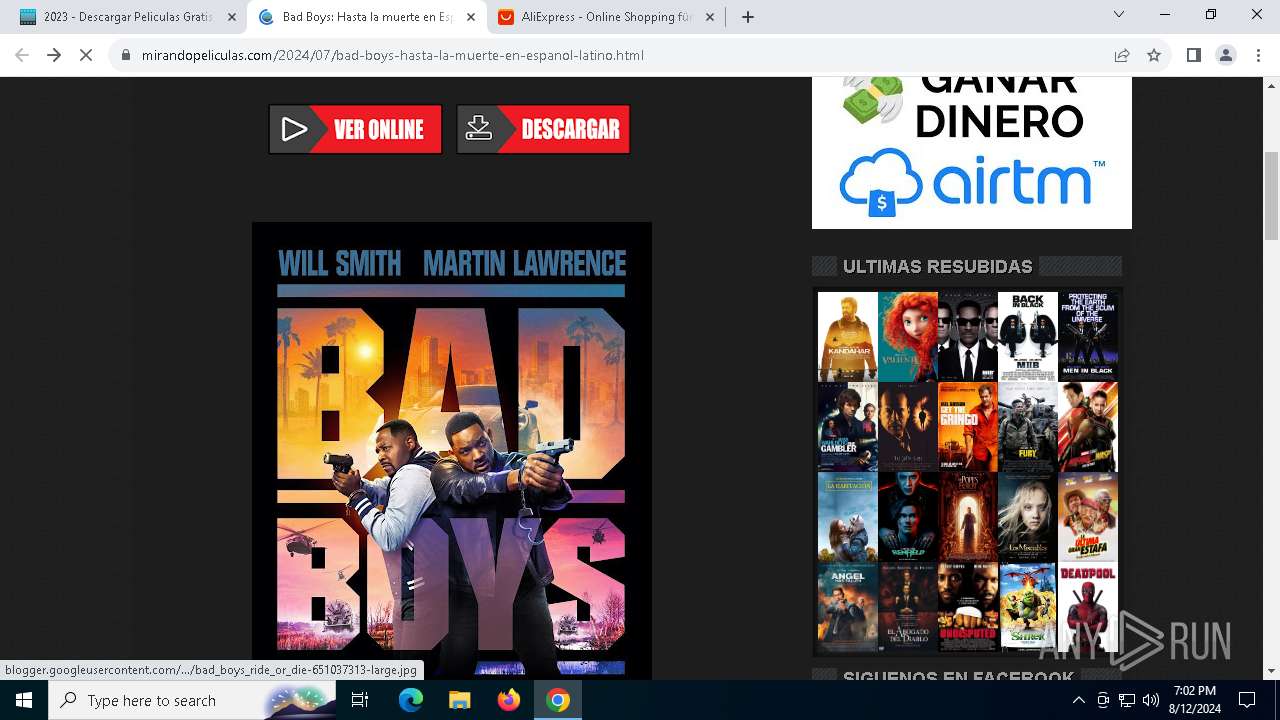Open El Abogado del Diablo poster
1280x720 pixels.
908,607
